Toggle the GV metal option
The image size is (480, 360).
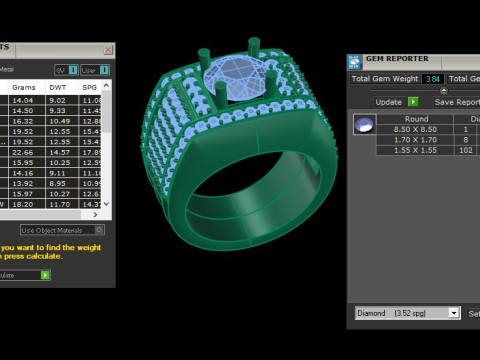[x=66, y=70]
